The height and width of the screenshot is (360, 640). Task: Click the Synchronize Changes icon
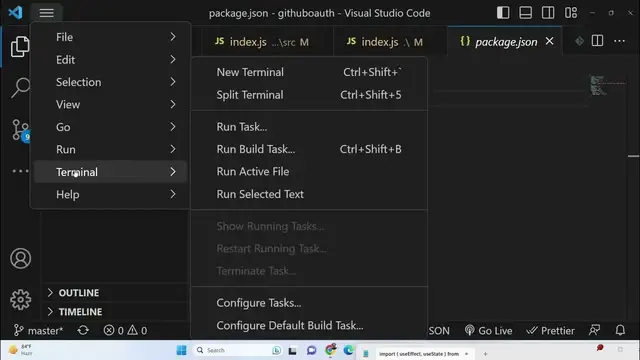pyautogui.click(x=83, y=330)
